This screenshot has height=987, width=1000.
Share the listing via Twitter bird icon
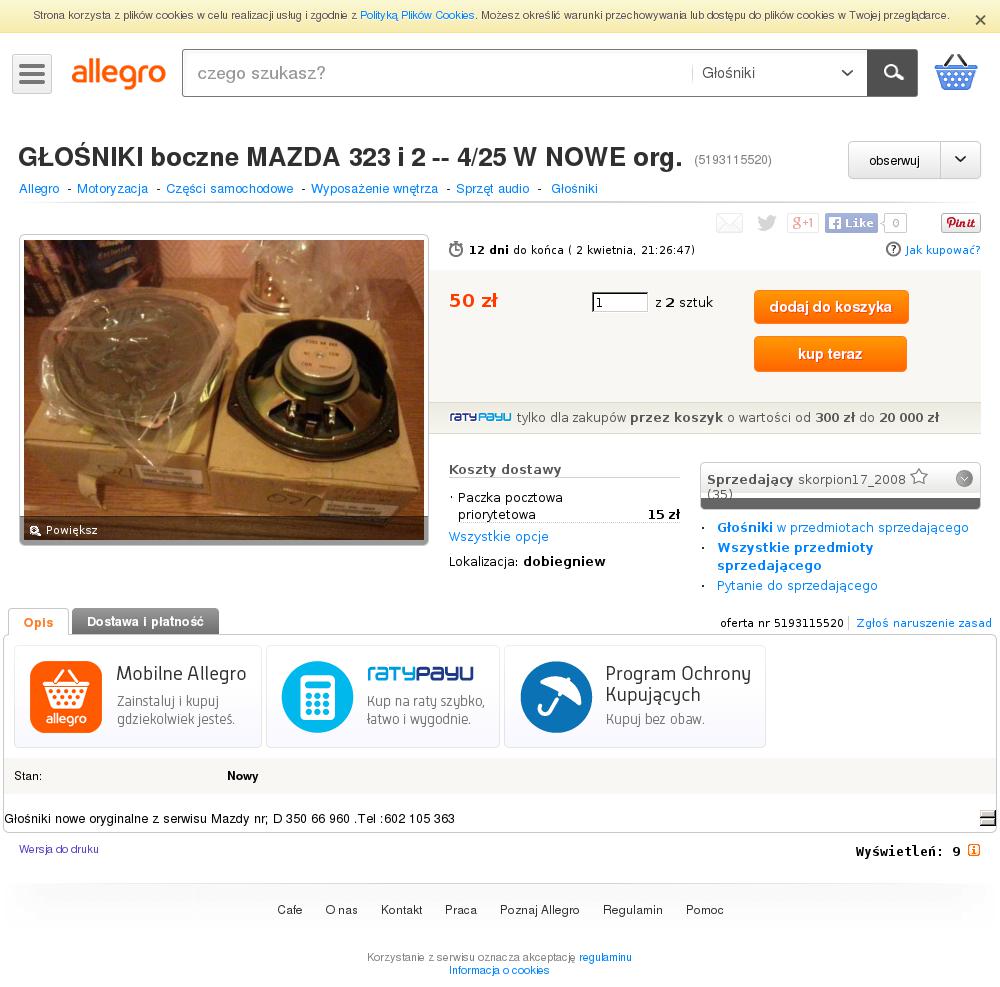(766, 223)
